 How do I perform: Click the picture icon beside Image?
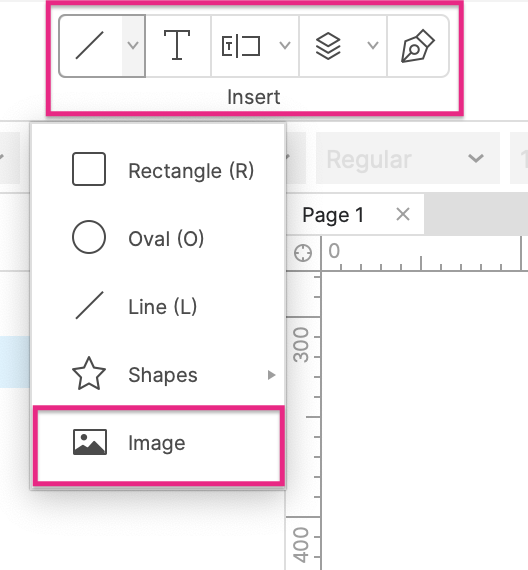point(90,442)
